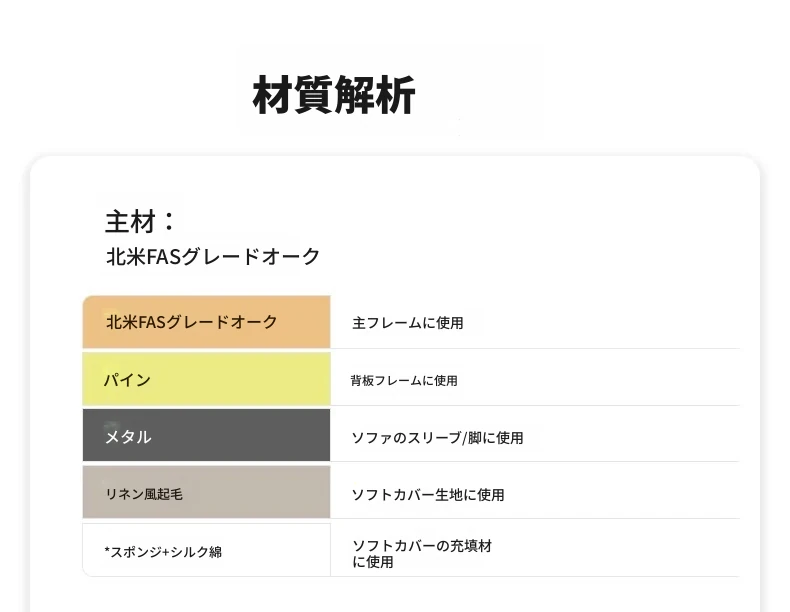This screenshot has width=790, height=612.
Task: Select the yellow パイン swatch
Action: [x=207, y=379]
